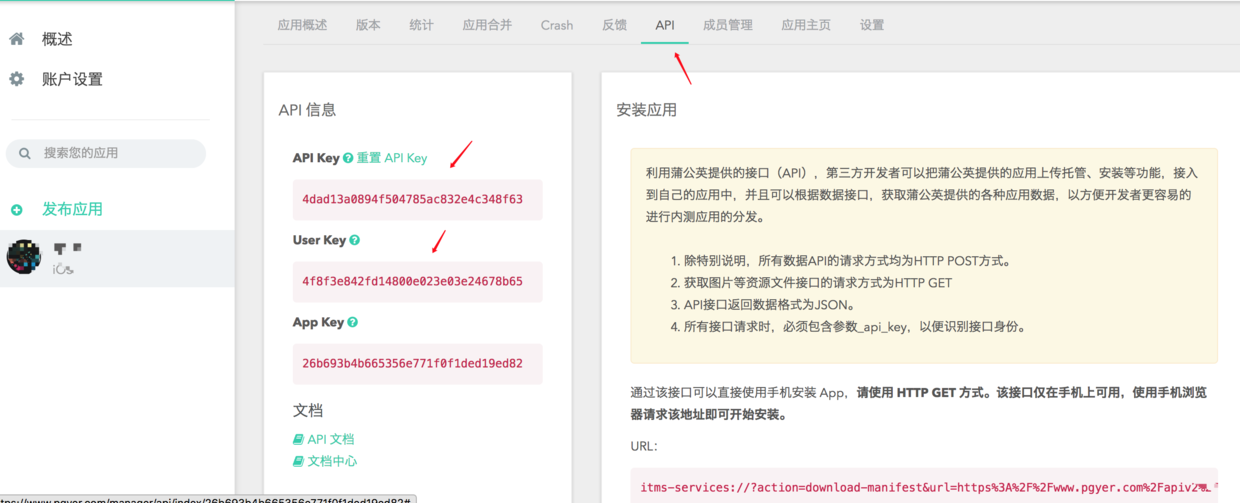Viewport: 1240px width, 503px height.
Task: Select the User Key value 4f8f3e842fd1...
Action: (412, 281)
